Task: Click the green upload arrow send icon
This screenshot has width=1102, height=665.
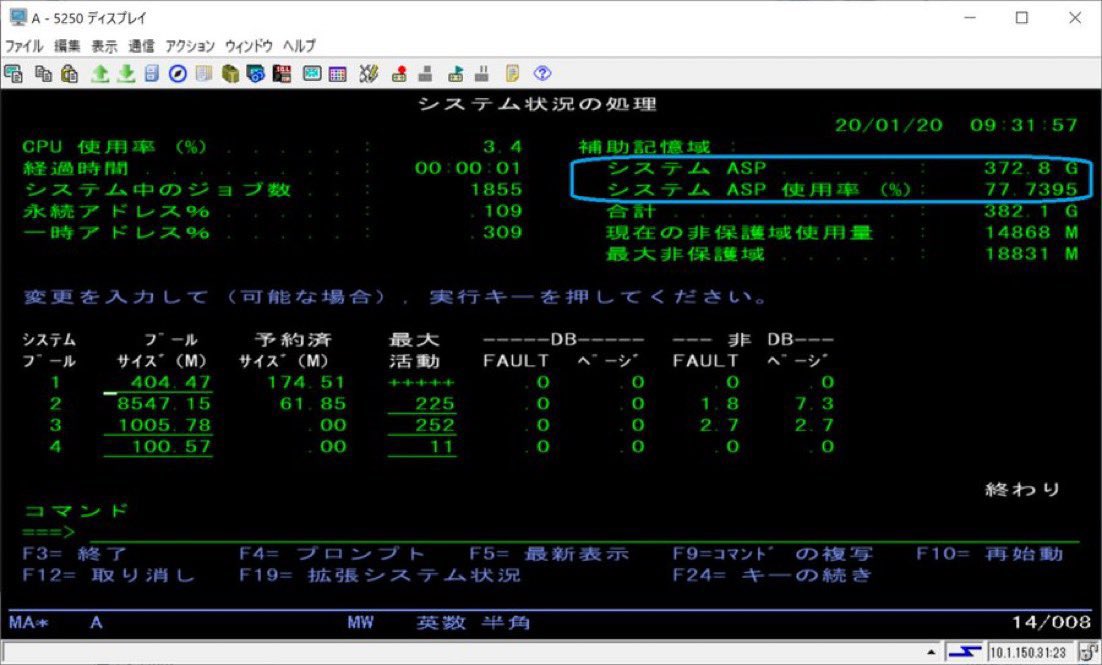Action: coord(101,73)
